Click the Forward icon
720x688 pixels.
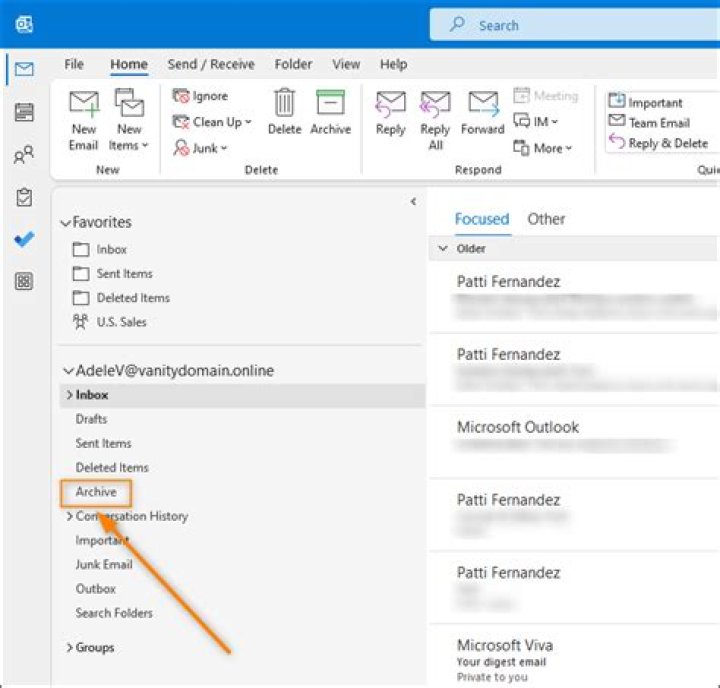(x=483, y=105)
